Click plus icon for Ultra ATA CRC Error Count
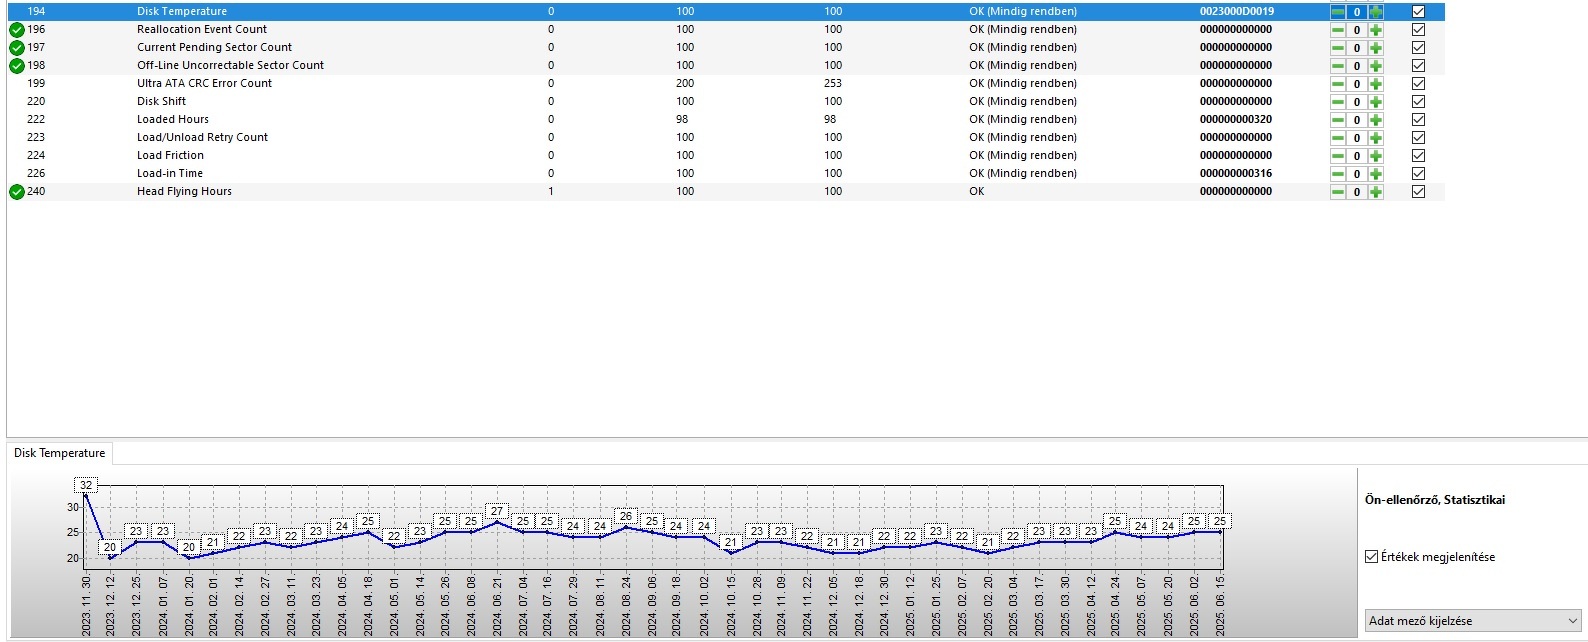 [1376, 84]
